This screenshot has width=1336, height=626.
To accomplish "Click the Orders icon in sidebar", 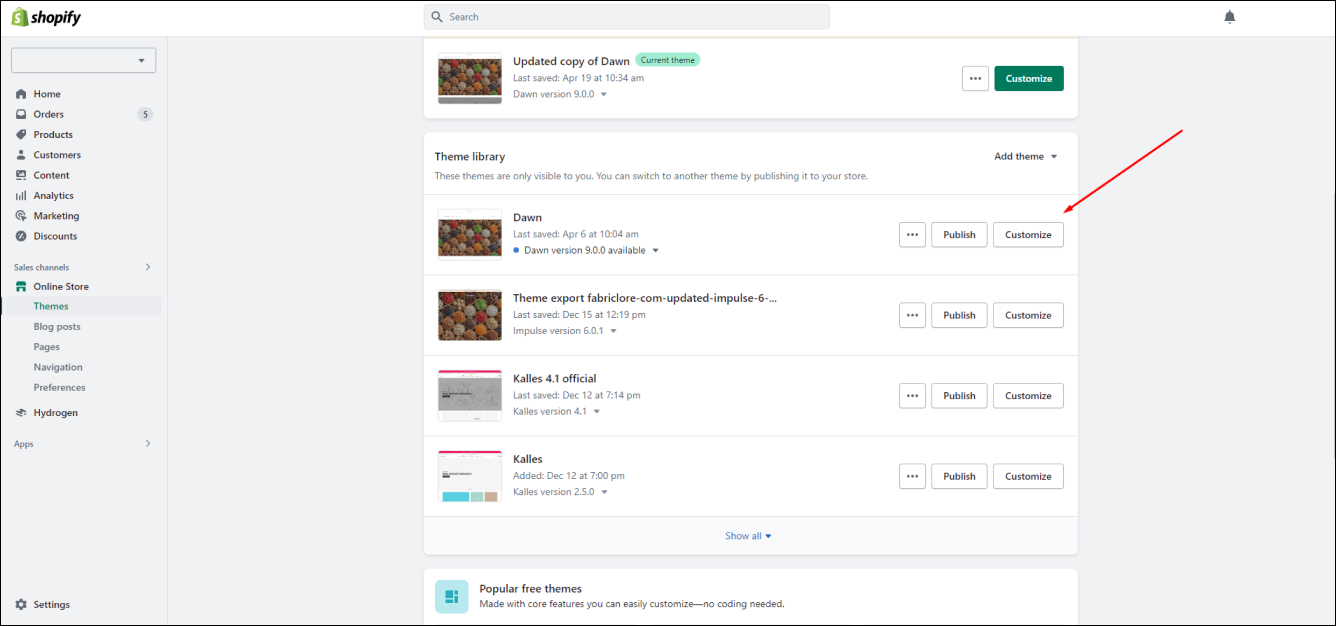I will point(22,114).
